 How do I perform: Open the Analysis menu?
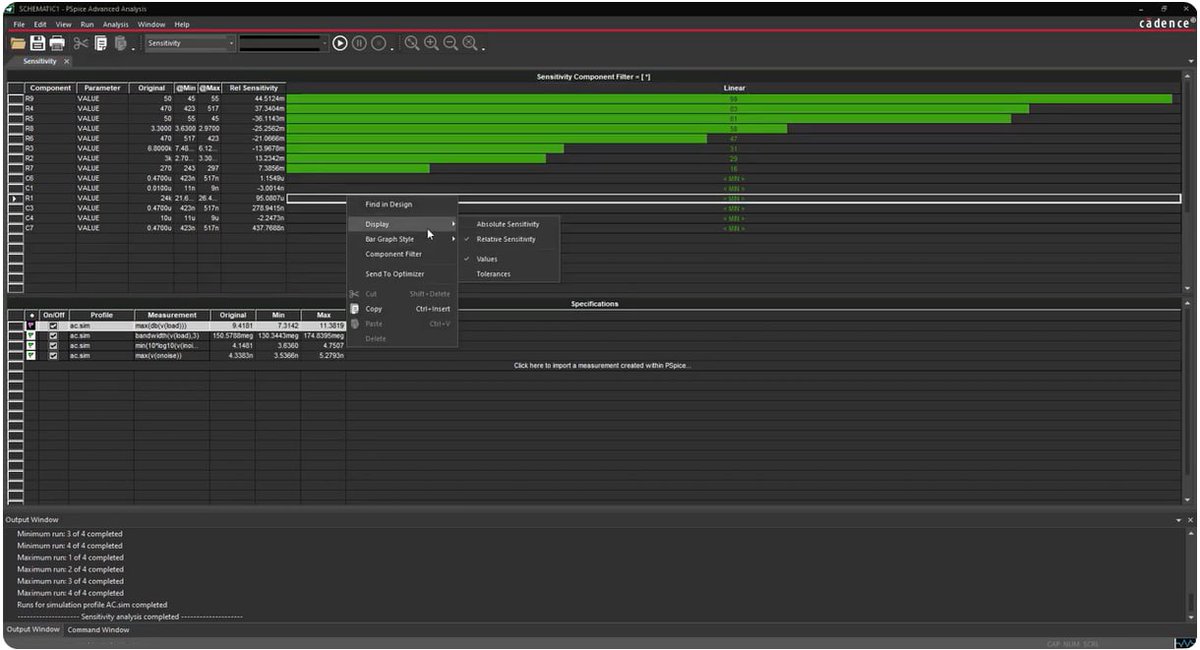[x=115, y=24]
